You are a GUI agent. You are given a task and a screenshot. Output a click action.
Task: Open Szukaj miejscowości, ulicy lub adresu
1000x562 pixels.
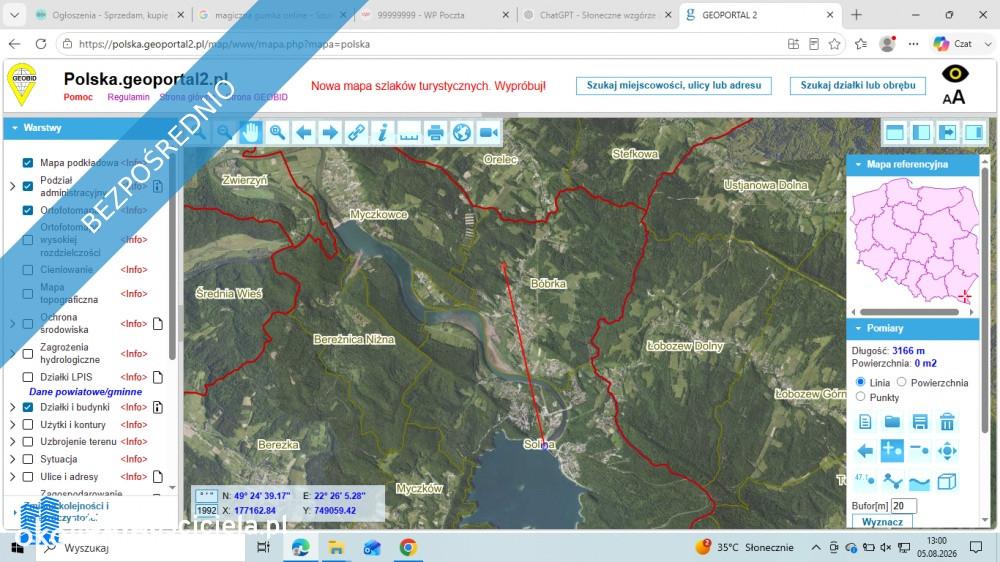click(673, 85)
